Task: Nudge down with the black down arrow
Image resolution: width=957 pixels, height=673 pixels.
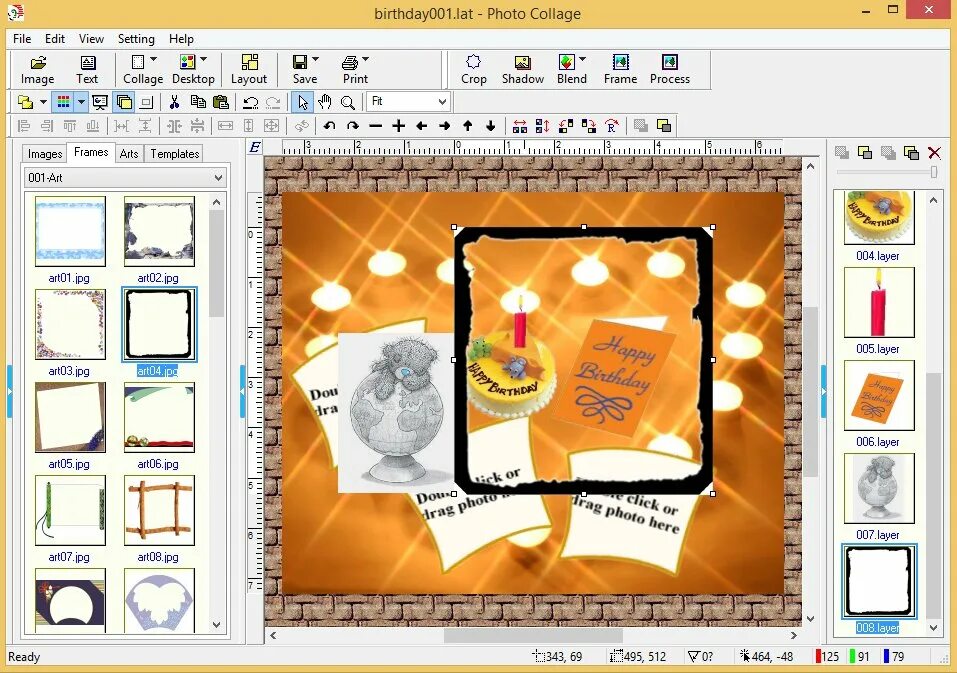Action: [490, 126]
